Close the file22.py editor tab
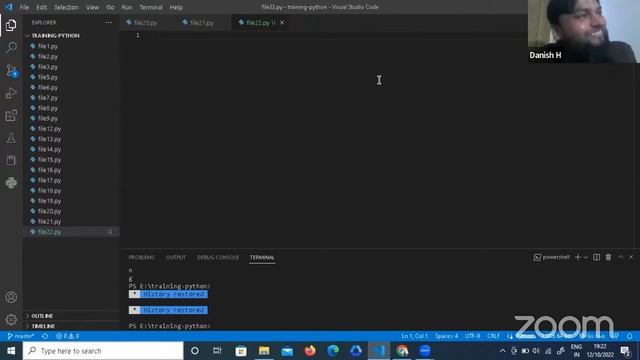 pyautogui.click(x=282, y=22)
